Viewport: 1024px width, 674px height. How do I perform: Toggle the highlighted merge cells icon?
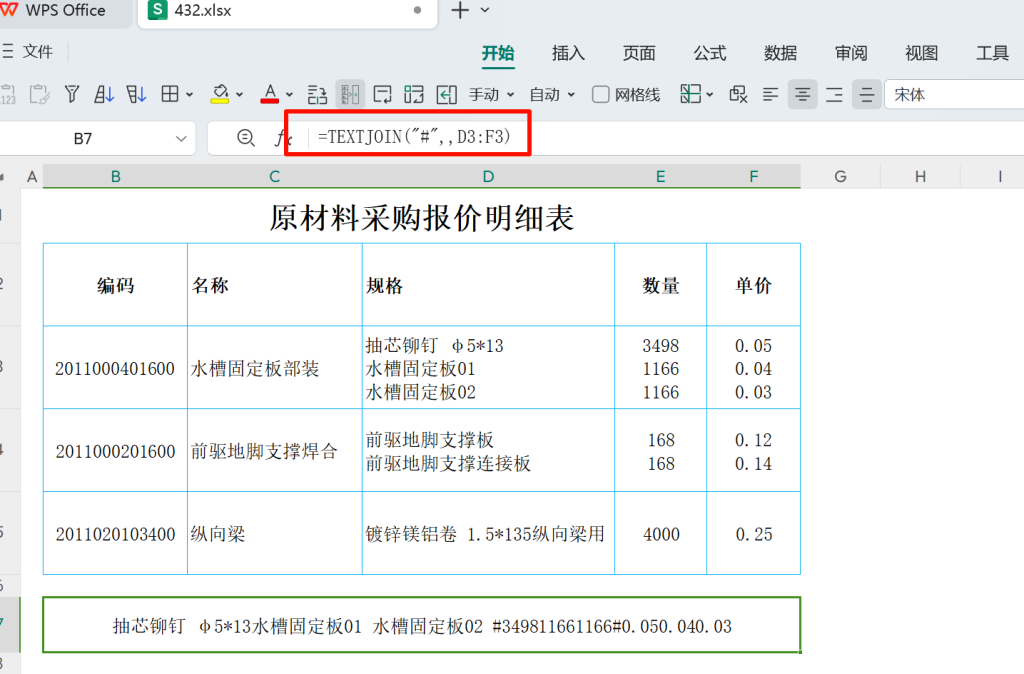350,95
